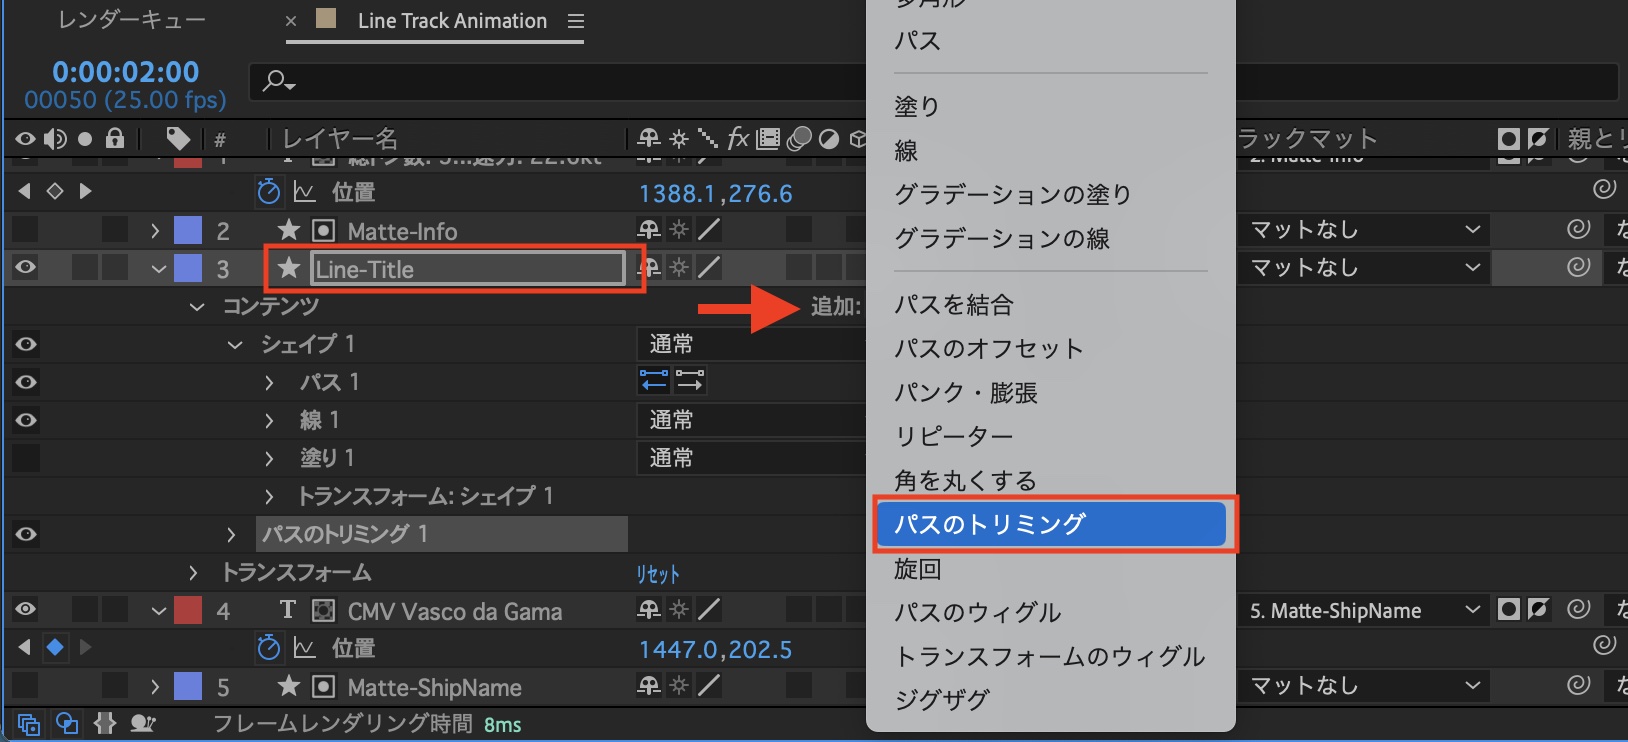Click the search magnifier icon in timeline

click(276, 81)
